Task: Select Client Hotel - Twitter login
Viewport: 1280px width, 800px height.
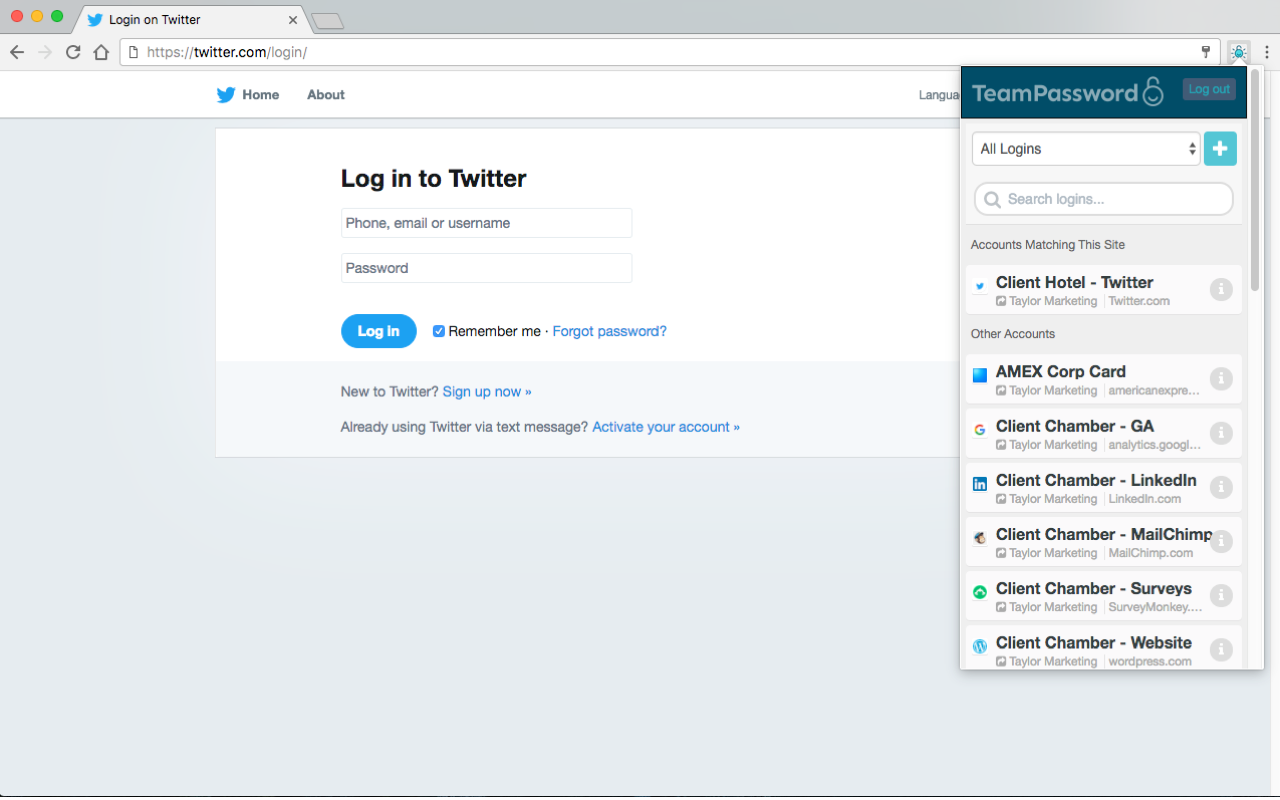Action: (1104, 290)
